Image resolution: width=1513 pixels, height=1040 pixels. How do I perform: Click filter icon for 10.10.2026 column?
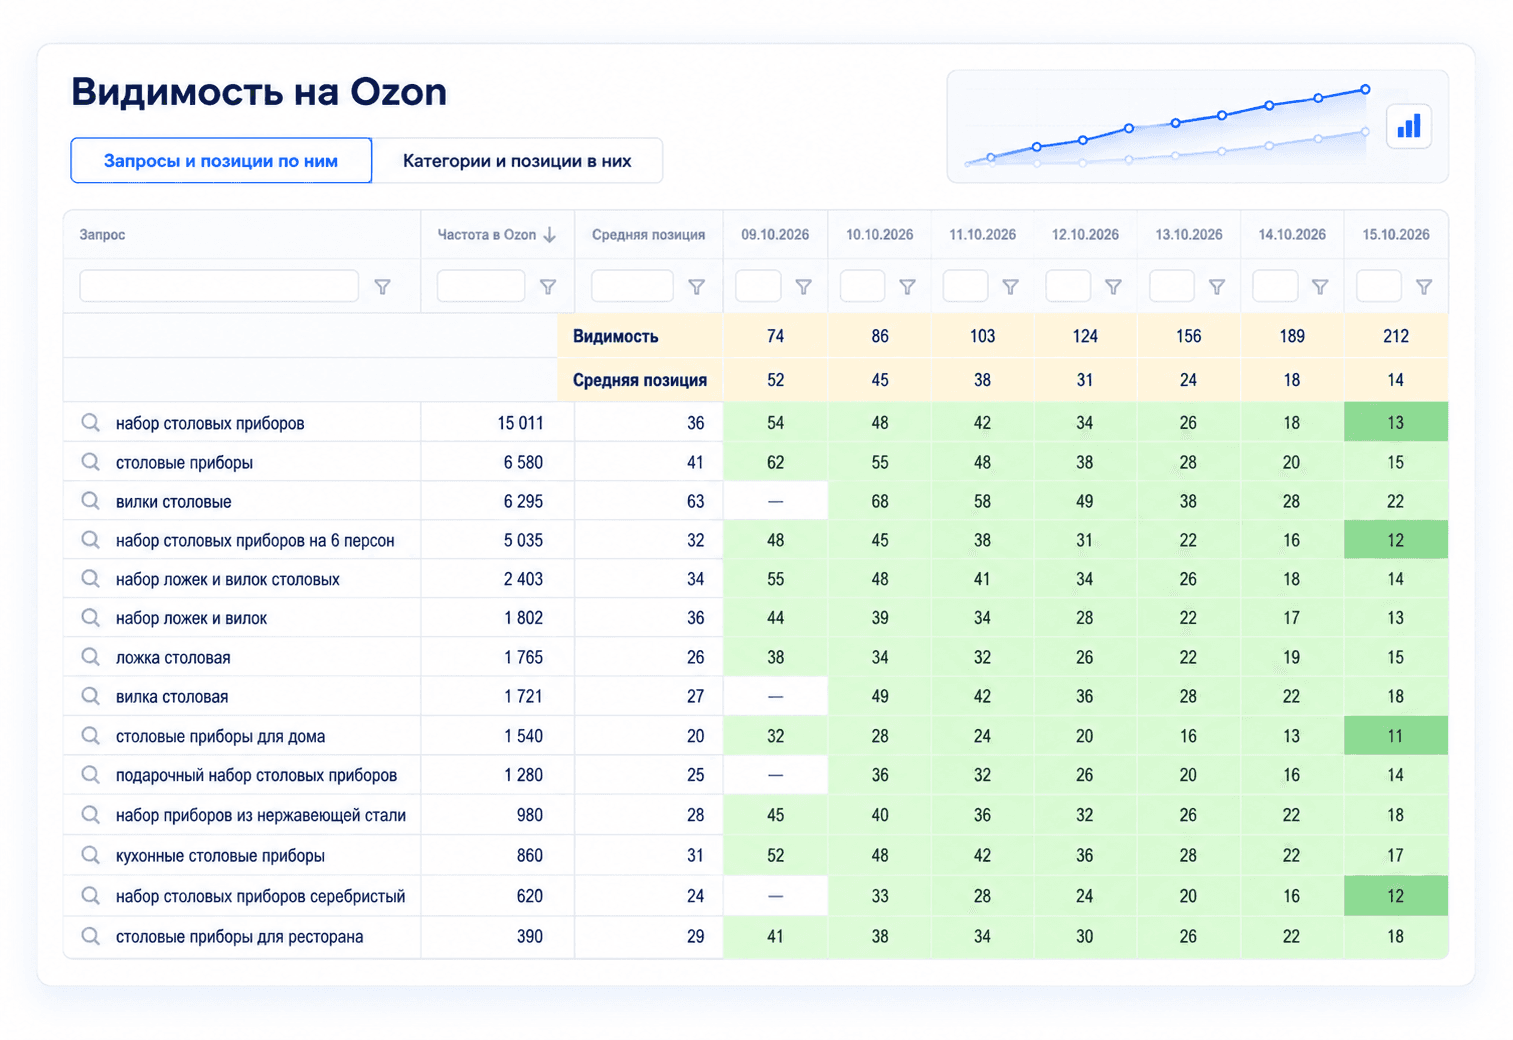pyautogui.click(x=907, y=287)
